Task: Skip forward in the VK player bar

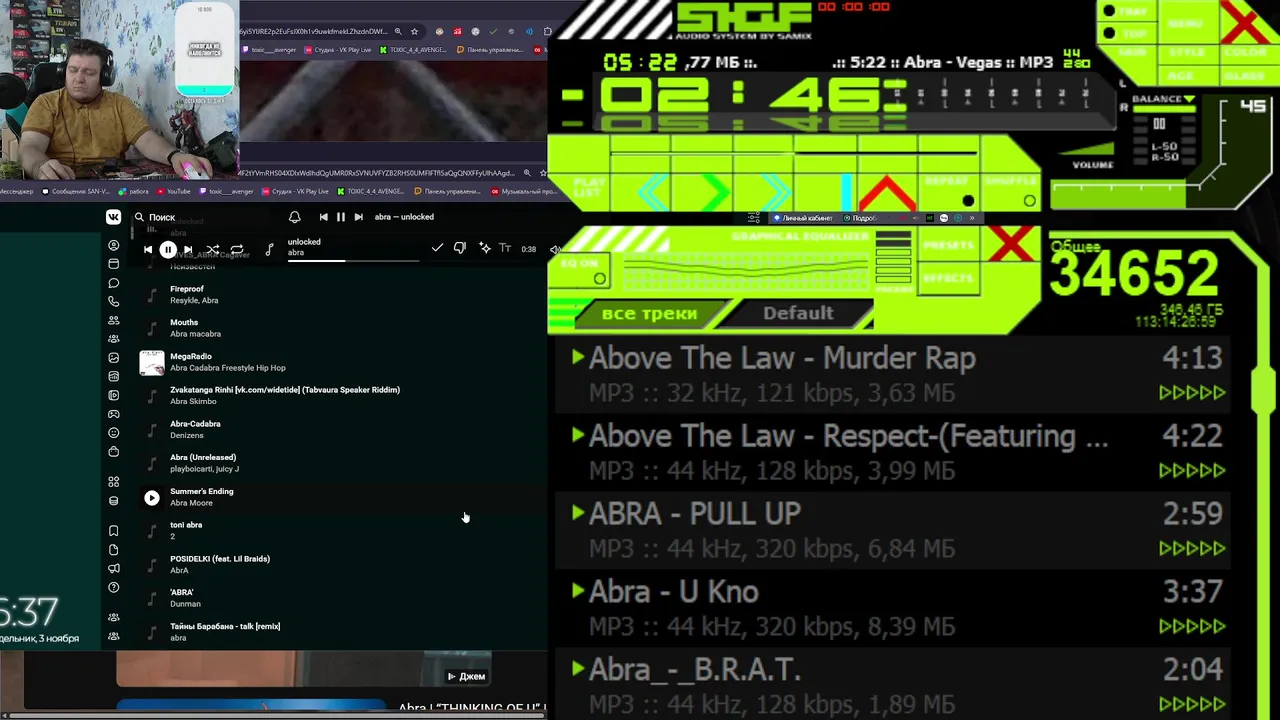Action: pyautogui.click(x=188, y=249)
